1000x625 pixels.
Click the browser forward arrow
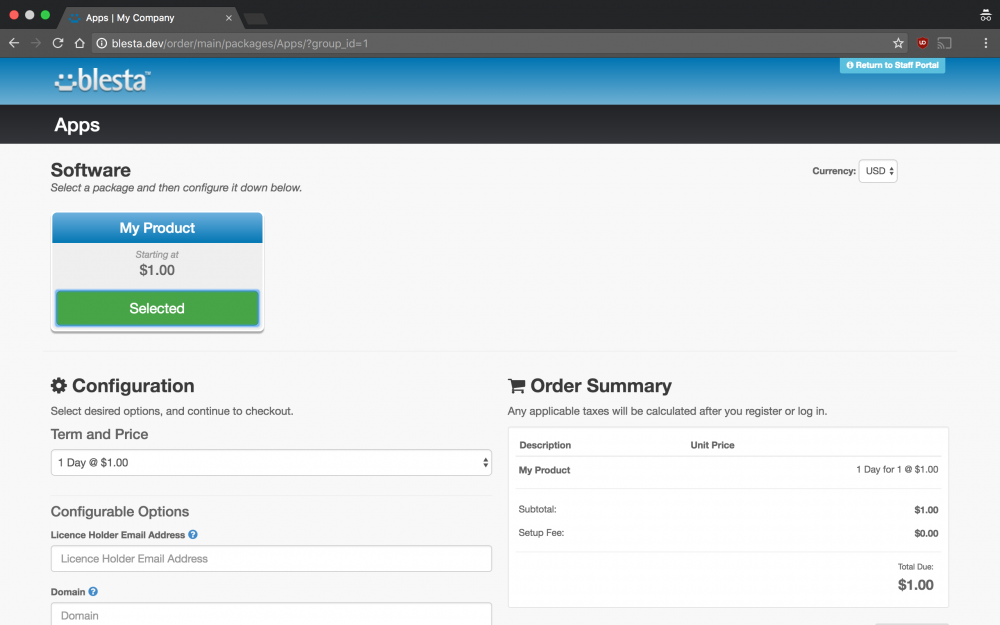[36, 43]
